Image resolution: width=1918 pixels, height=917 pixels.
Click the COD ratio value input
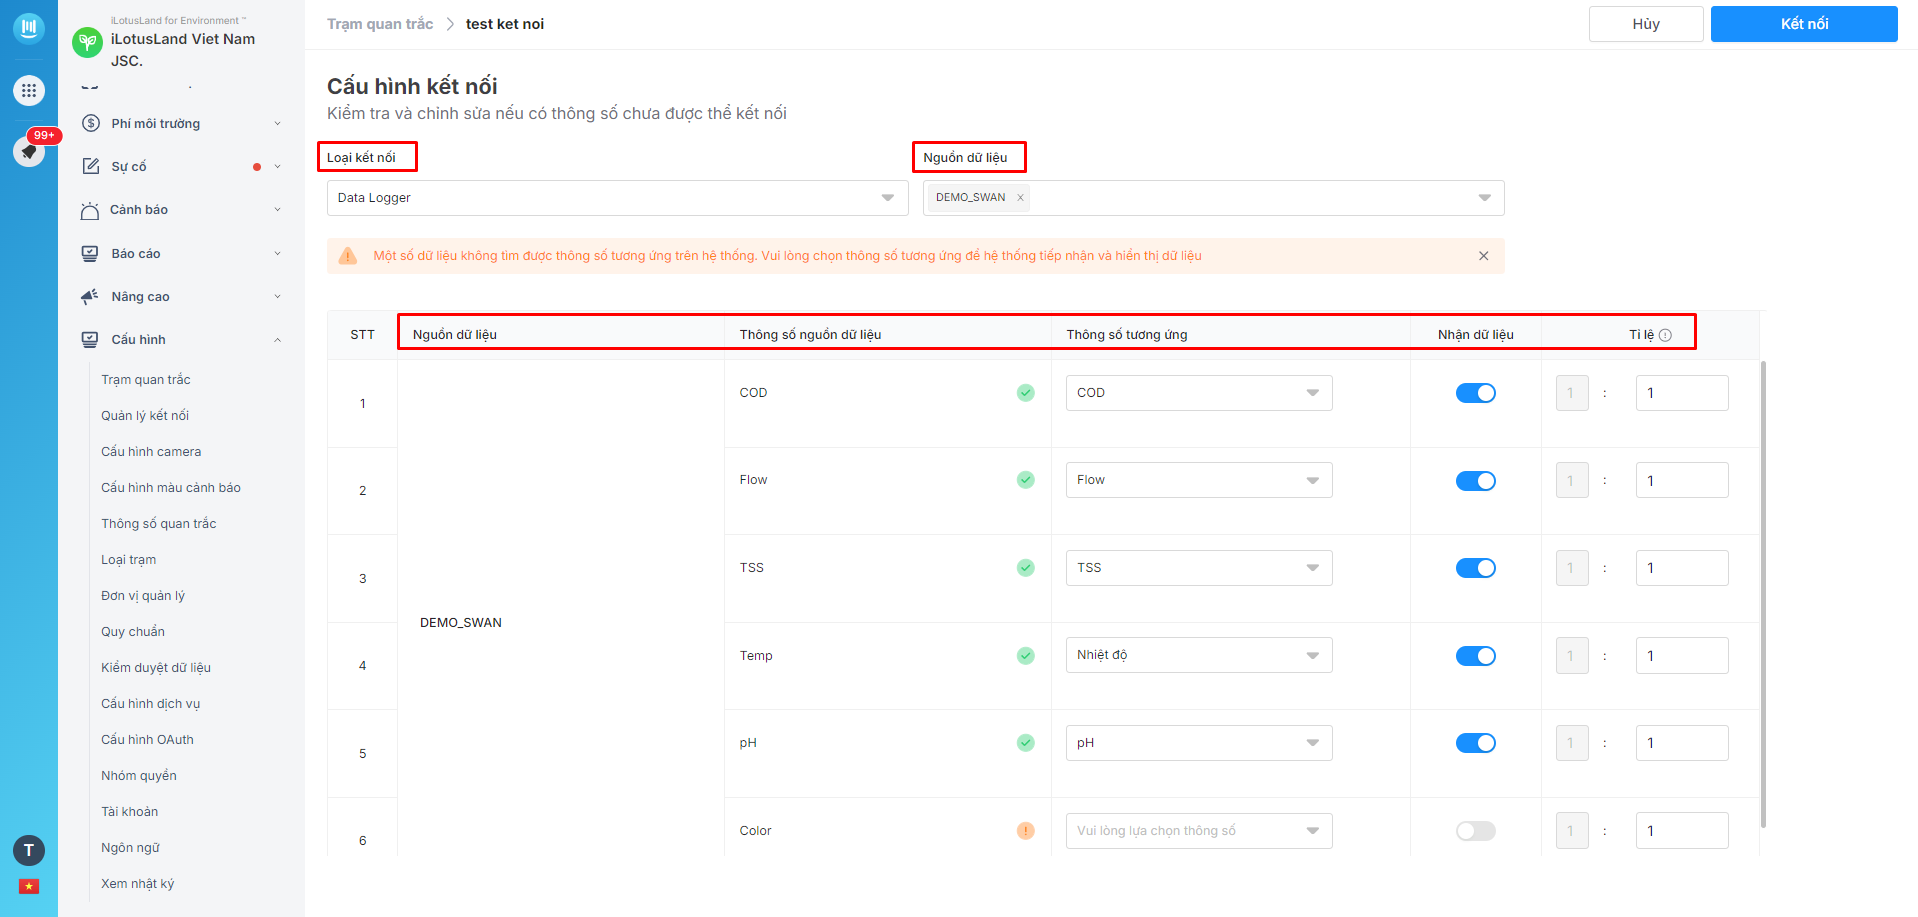[1682, 393]
